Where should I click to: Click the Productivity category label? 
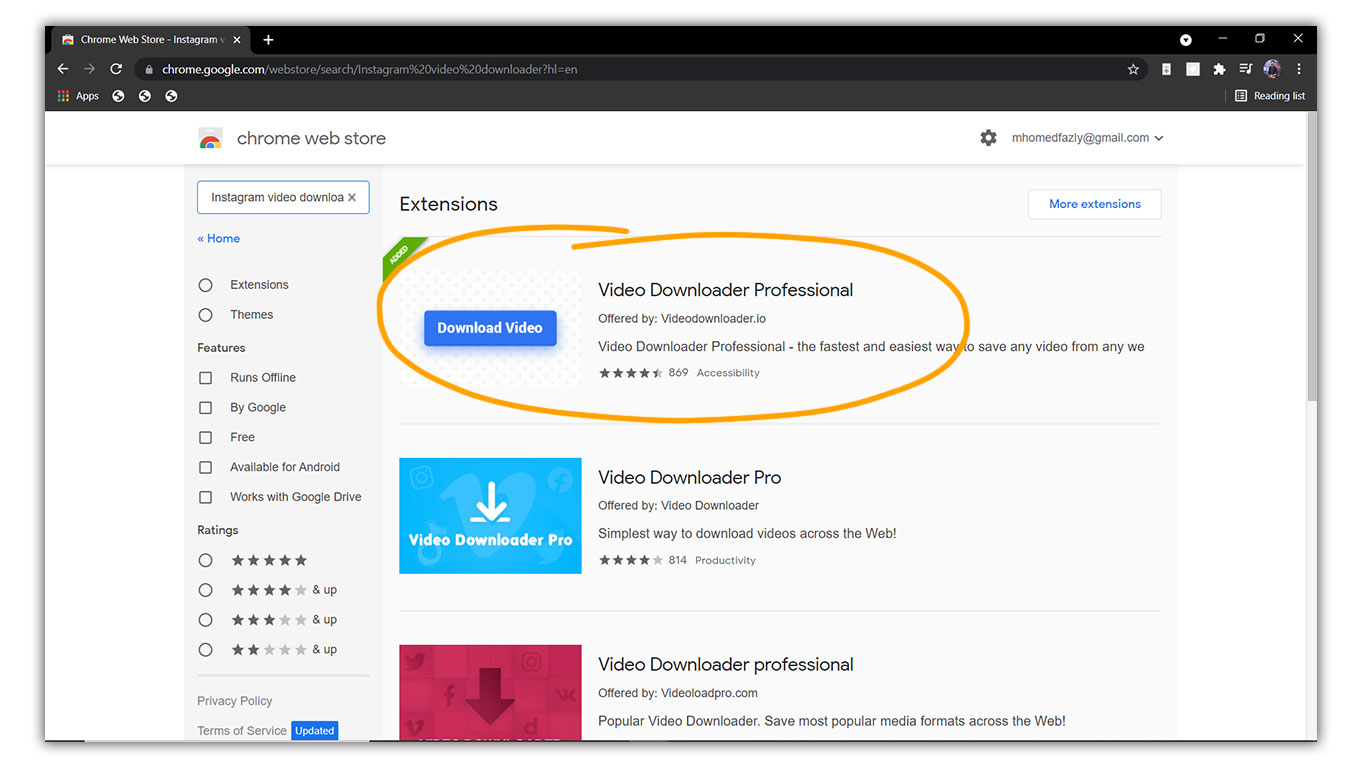pyautogui.click(x=725, y=561)
